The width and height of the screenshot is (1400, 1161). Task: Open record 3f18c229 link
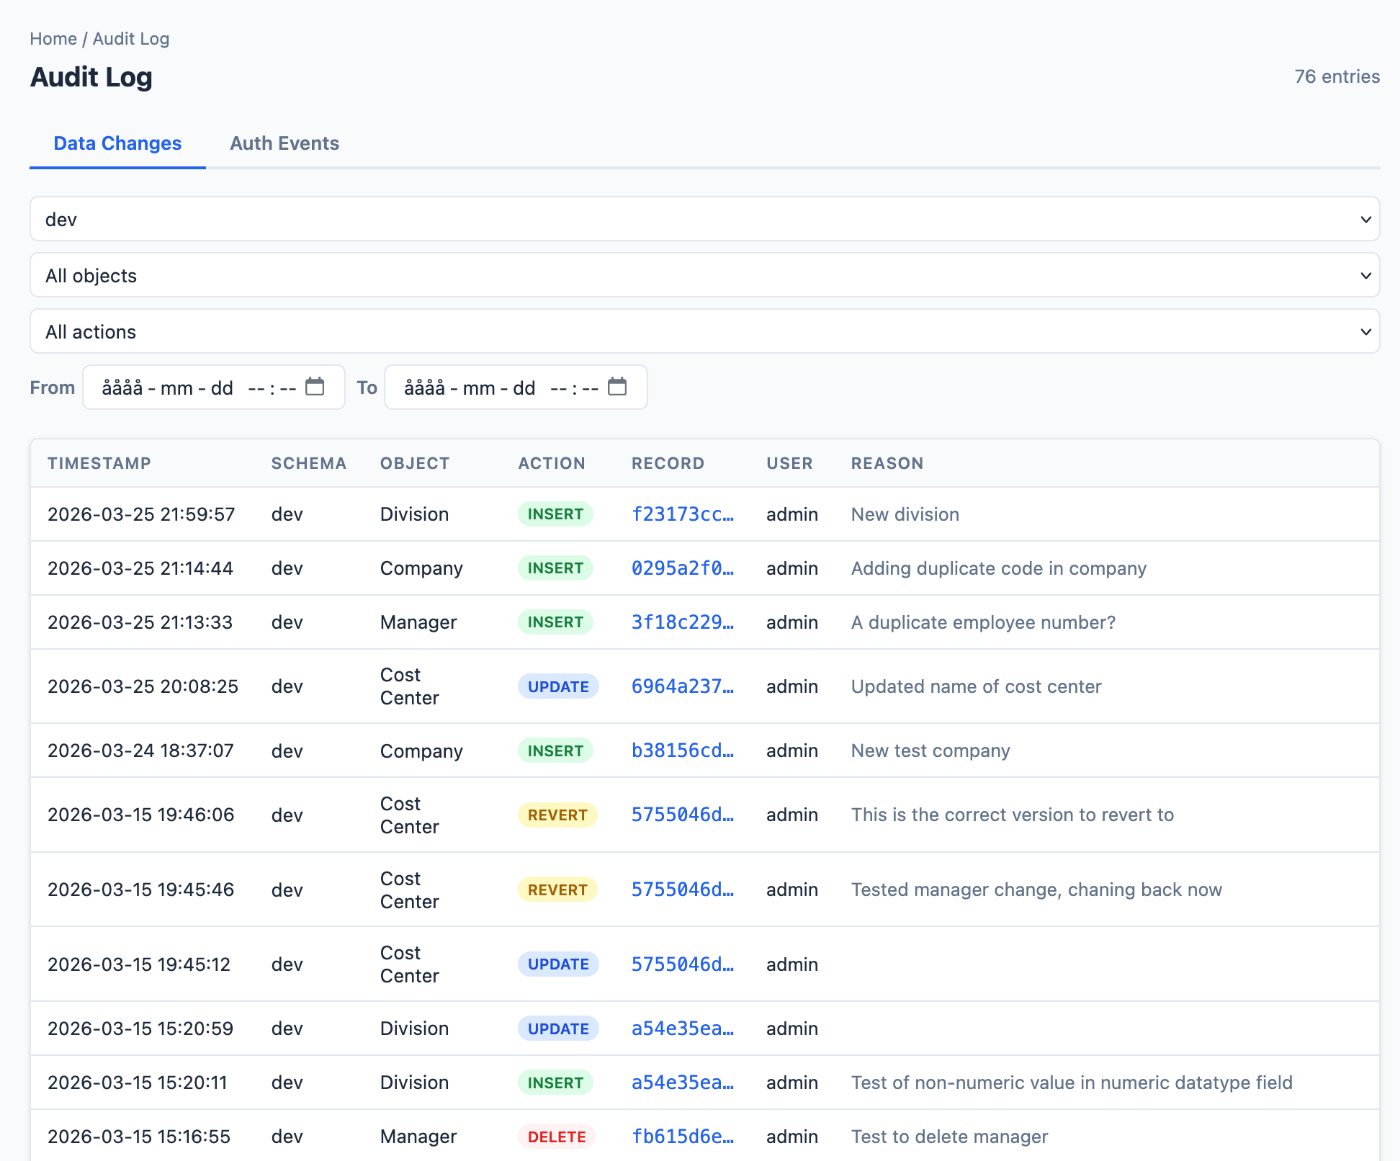[x=682, y=622]
